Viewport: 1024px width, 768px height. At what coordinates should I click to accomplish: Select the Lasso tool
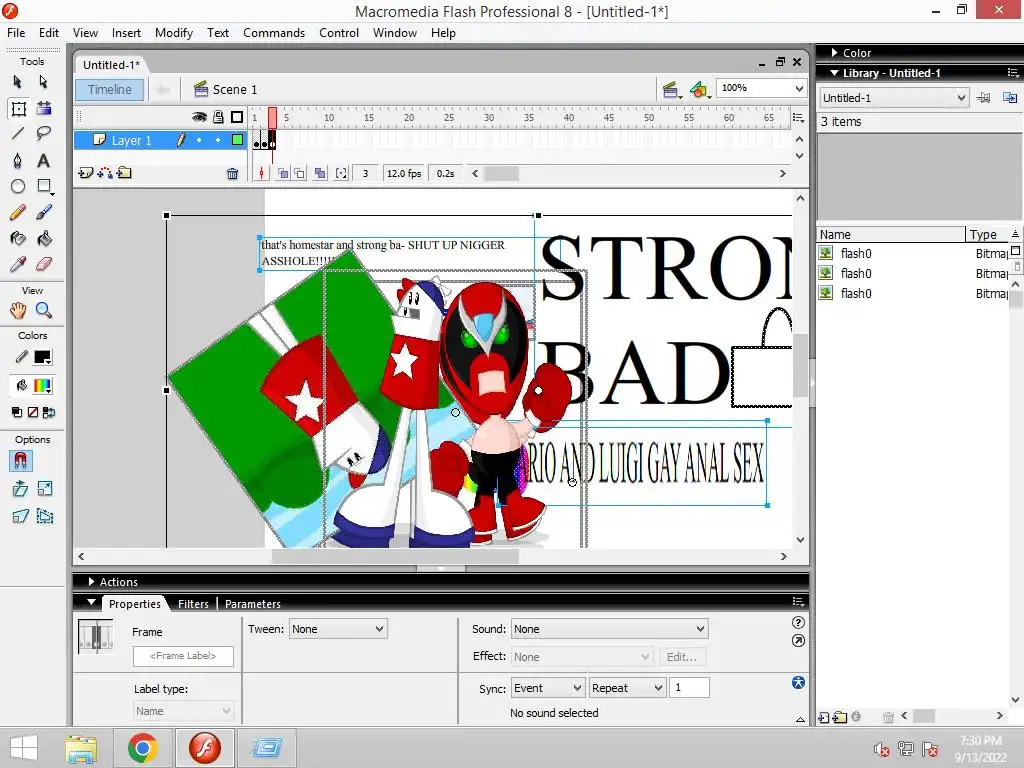coord(44,134)
